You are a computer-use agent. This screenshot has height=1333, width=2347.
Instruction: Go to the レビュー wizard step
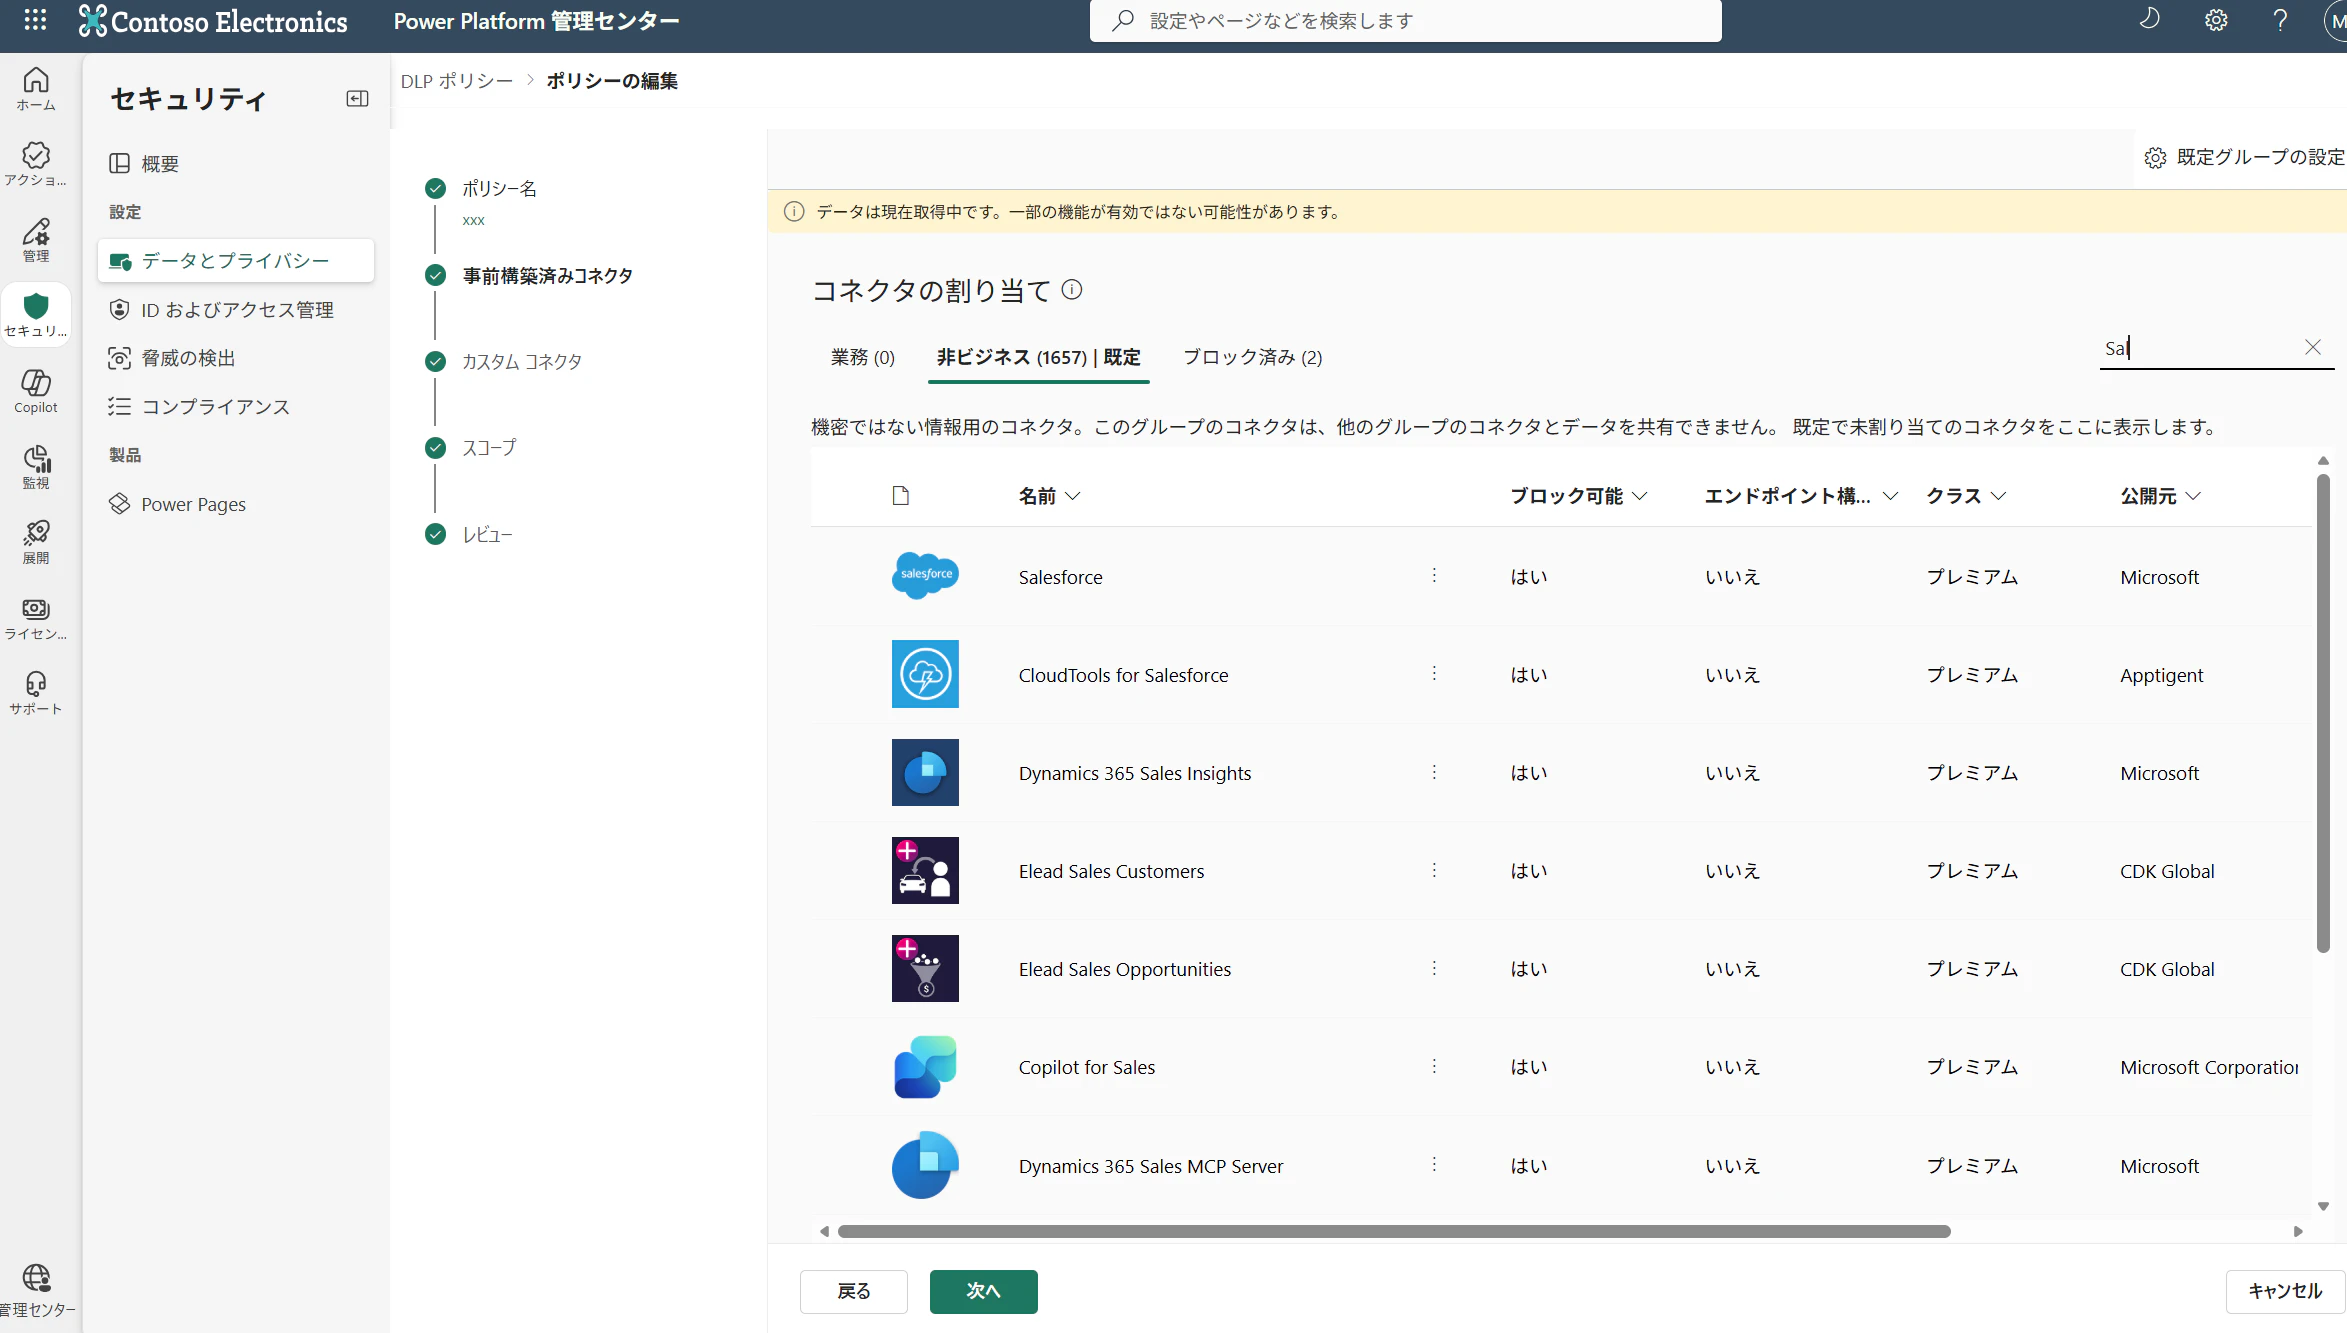487,534
